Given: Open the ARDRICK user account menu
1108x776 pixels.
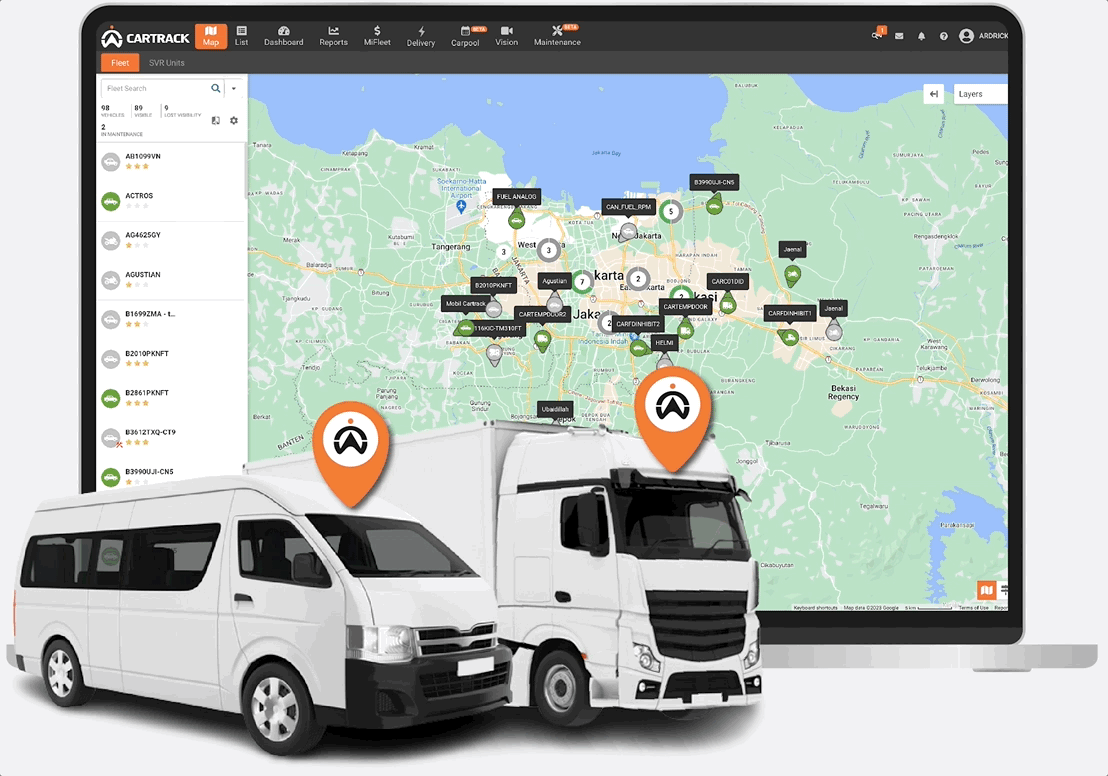Looking at the screenshot, I should click(983, 36).
